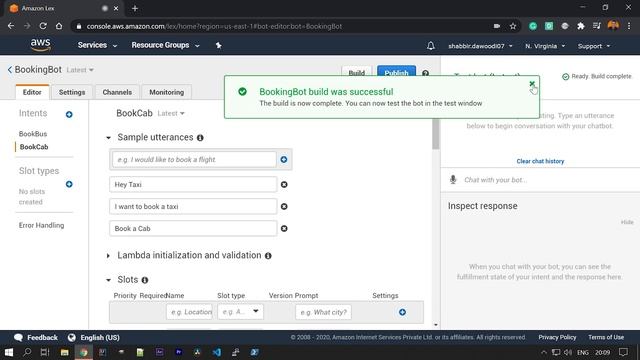The width and height of the screenshot is (640, 360).
Task: Open Error Handling section
Action: pos(41,225)
